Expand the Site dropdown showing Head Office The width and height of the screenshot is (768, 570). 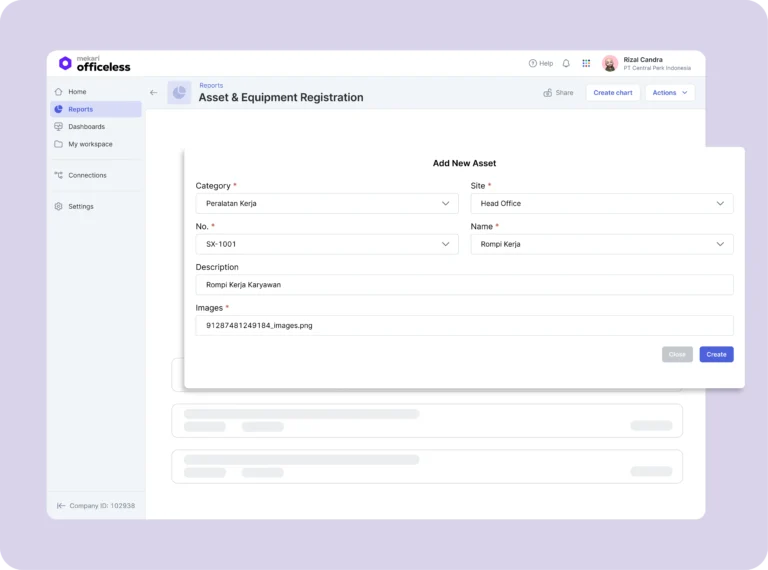coord(601,203)
